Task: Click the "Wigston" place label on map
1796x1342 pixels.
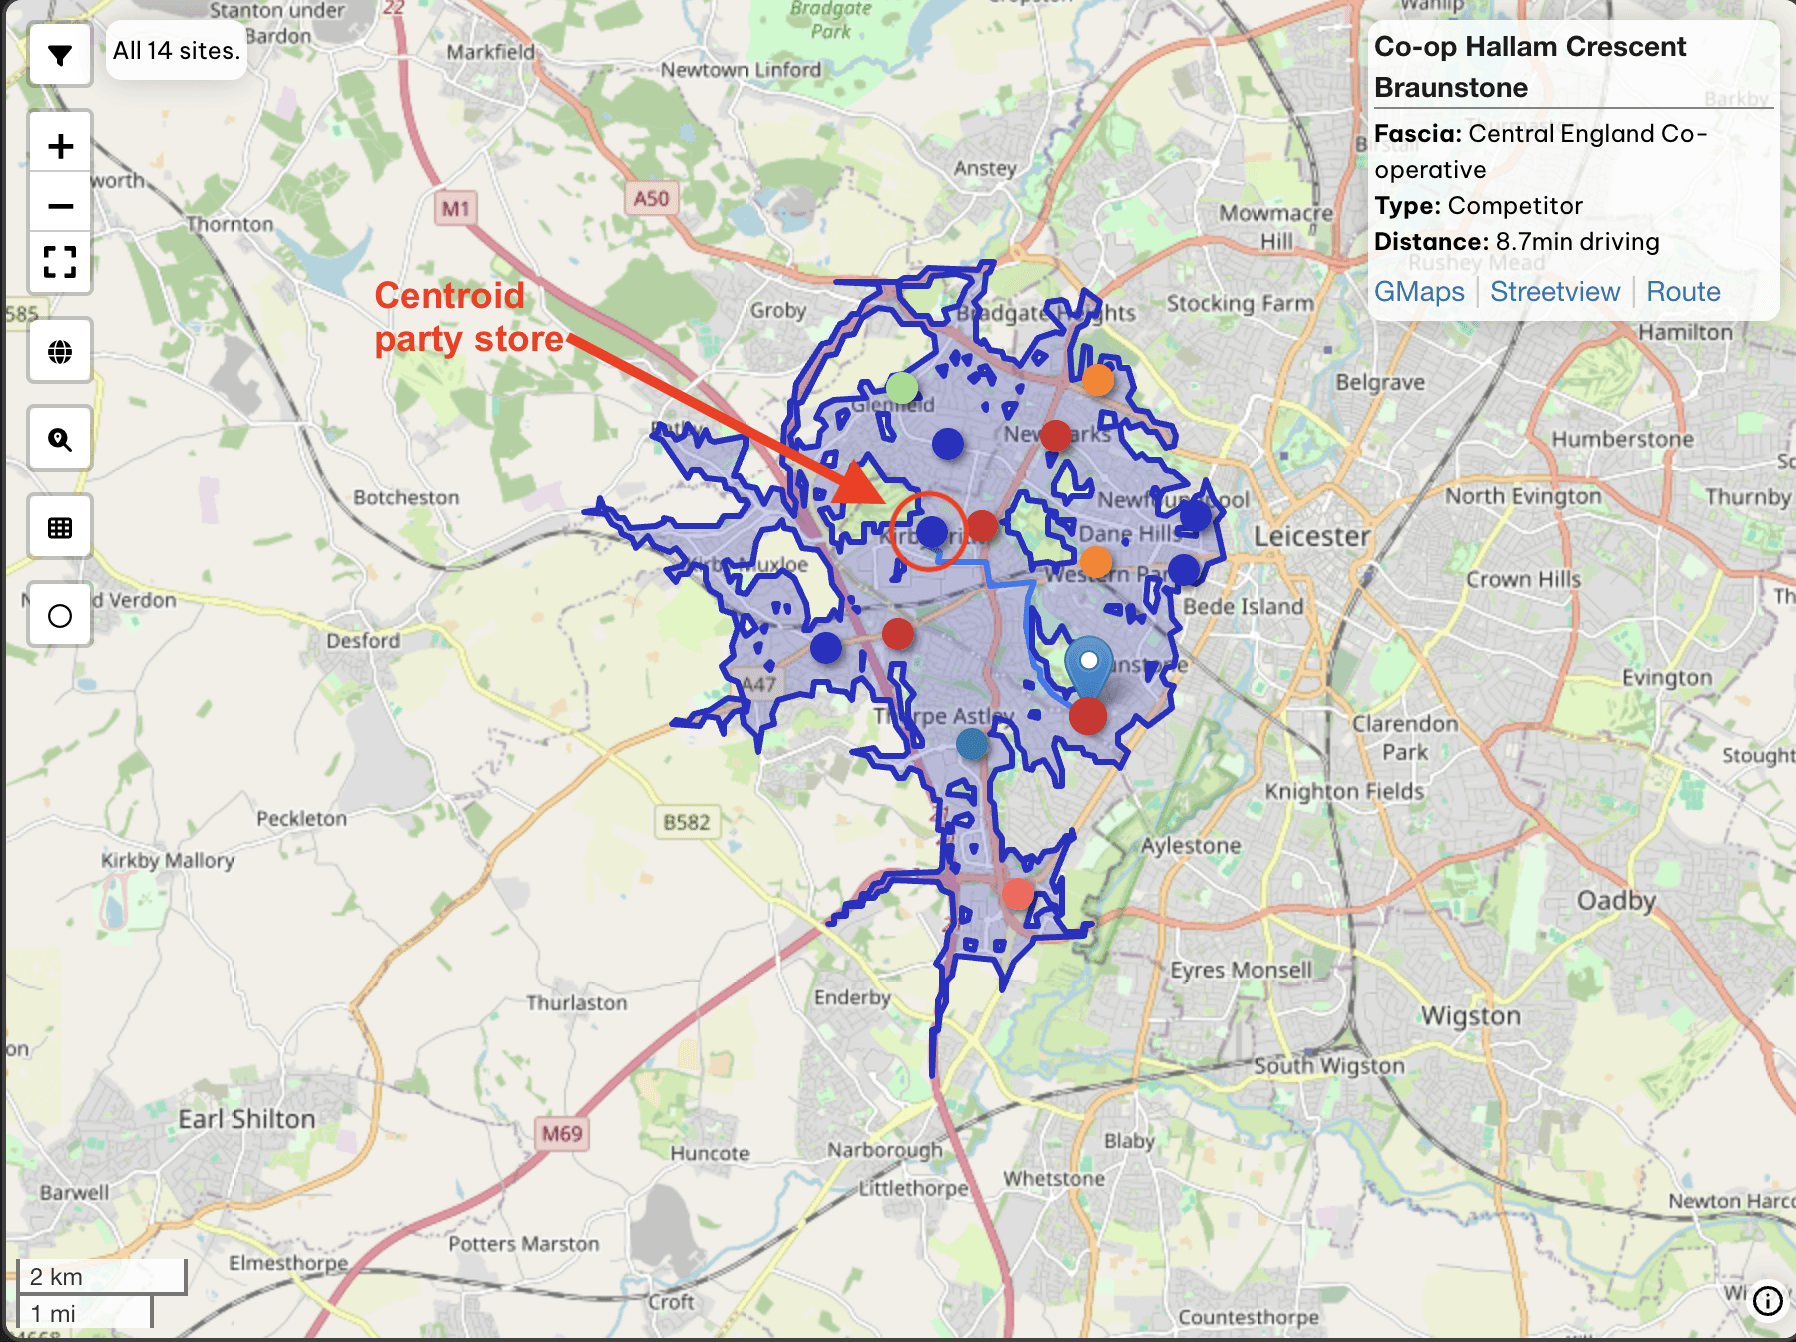Action: tap(1471, 1016)
